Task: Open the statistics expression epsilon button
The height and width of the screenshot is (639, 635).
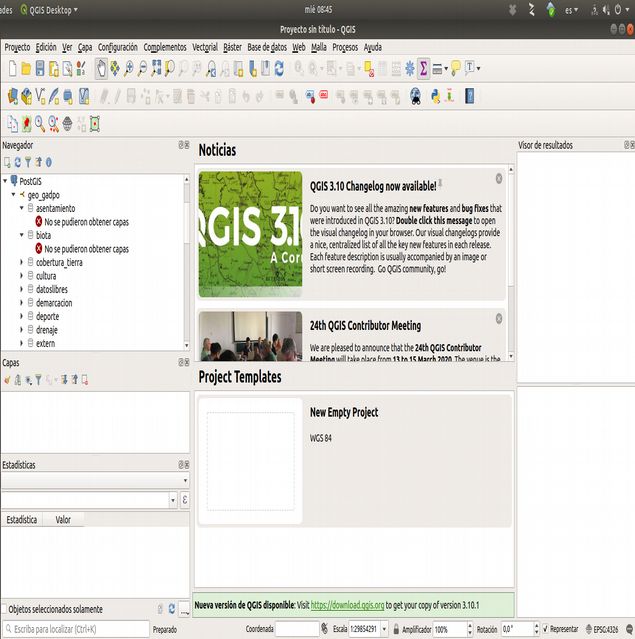Action: click(185, 500)
